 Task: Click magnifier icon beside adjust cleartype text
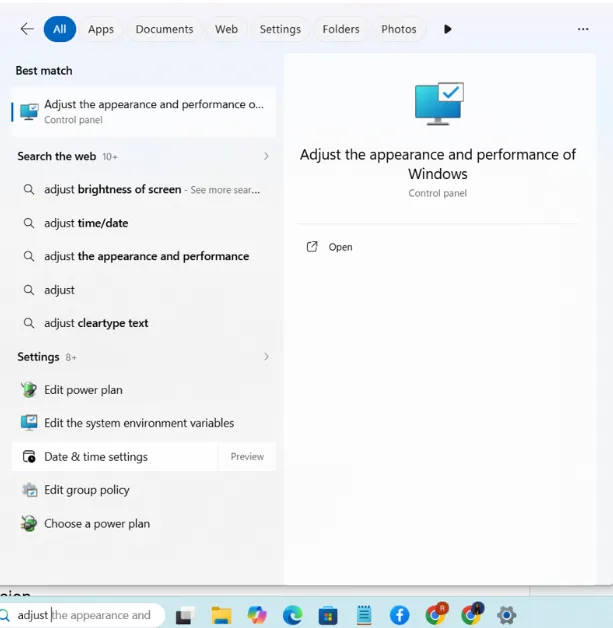pyautogui.click(x=28, y=323)
